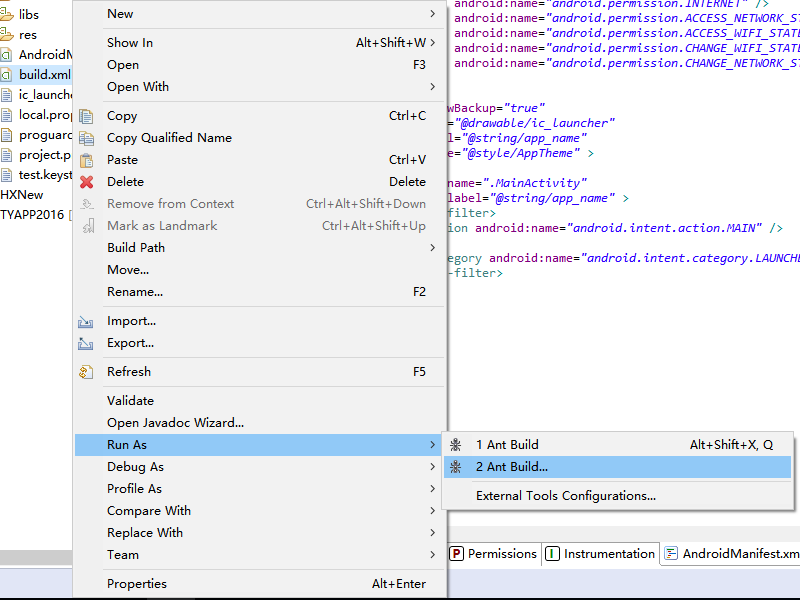Click the Refresh icon
The height and width of the screenshot is (600, 800).
click(86, 372)
